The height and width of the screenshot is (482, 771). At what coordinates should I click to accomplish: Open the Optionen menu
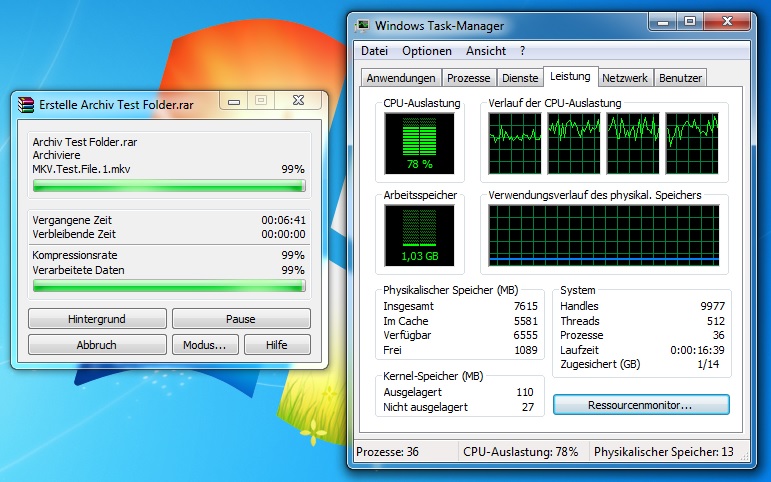click(426, 51)
